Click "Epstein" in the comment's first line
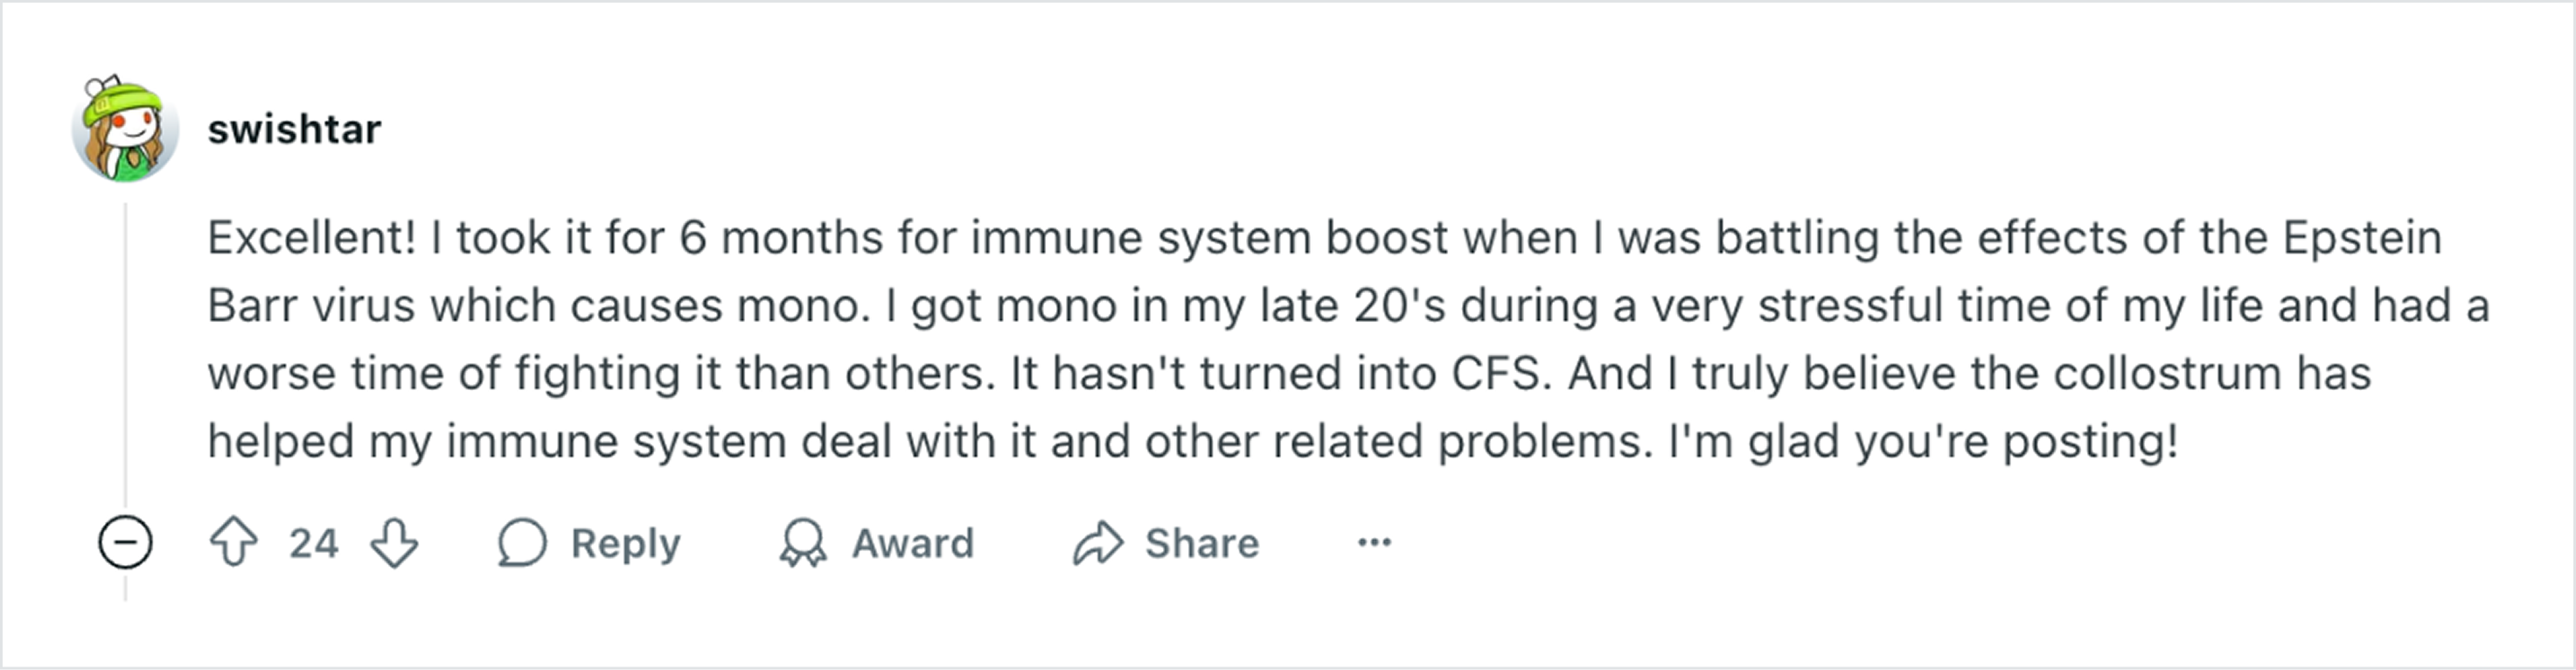This screenshot has width=2576, height=670. pos(2361,238)
